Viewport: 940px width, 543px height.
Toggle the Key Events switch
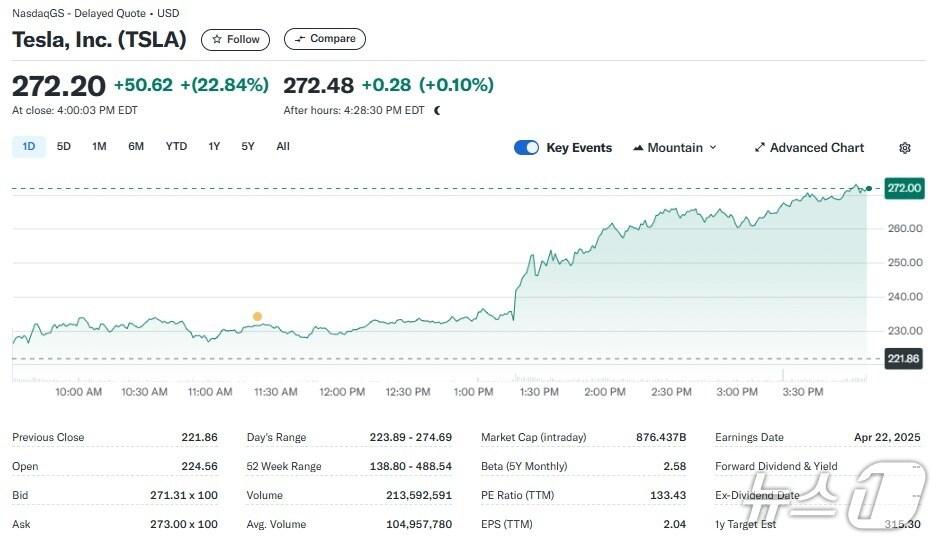526,148
